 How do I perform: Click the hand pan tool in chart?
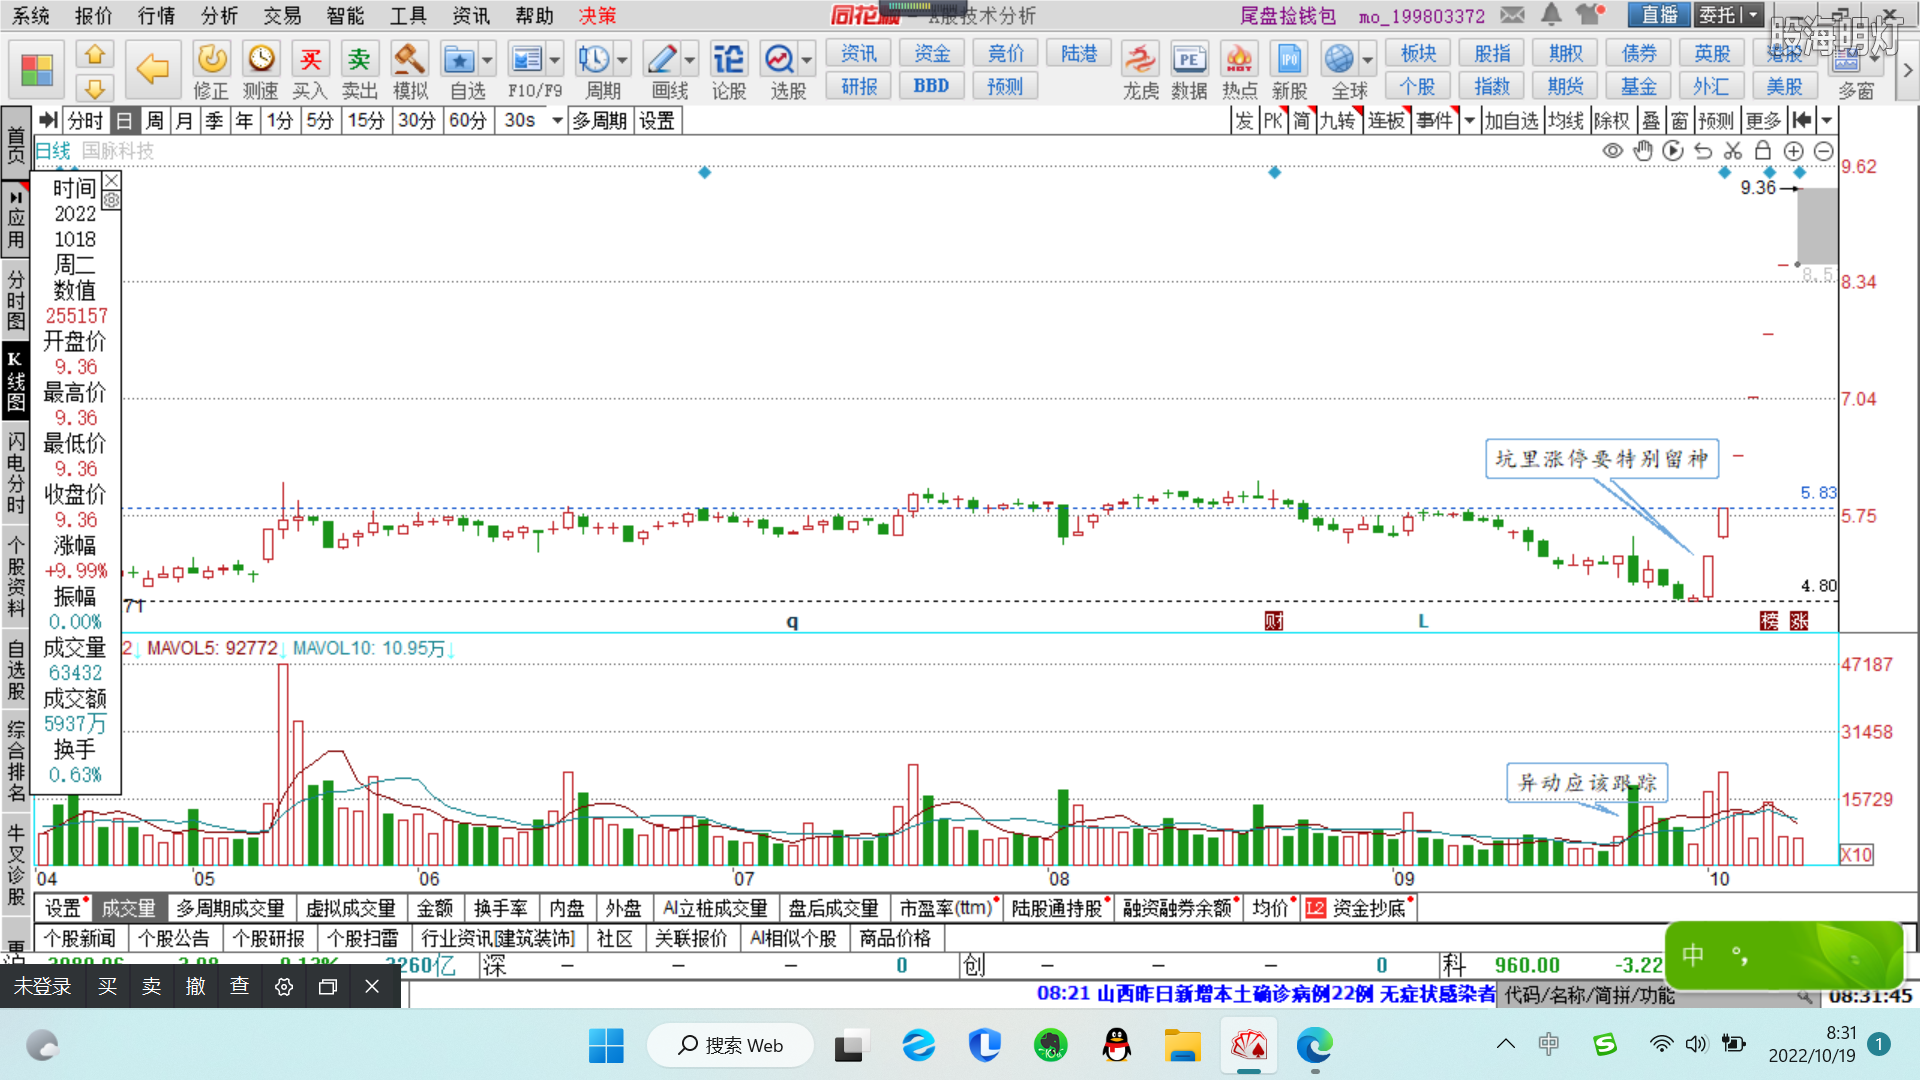pyautogui.click(x=1643, y=151)
